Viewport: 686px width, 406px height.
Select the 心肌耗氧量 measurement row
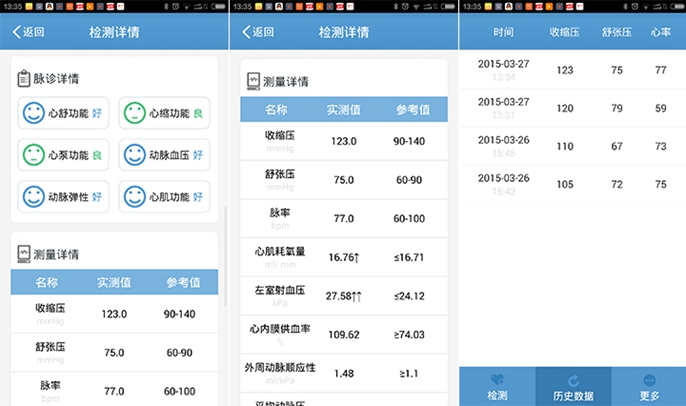coord(343,257)
